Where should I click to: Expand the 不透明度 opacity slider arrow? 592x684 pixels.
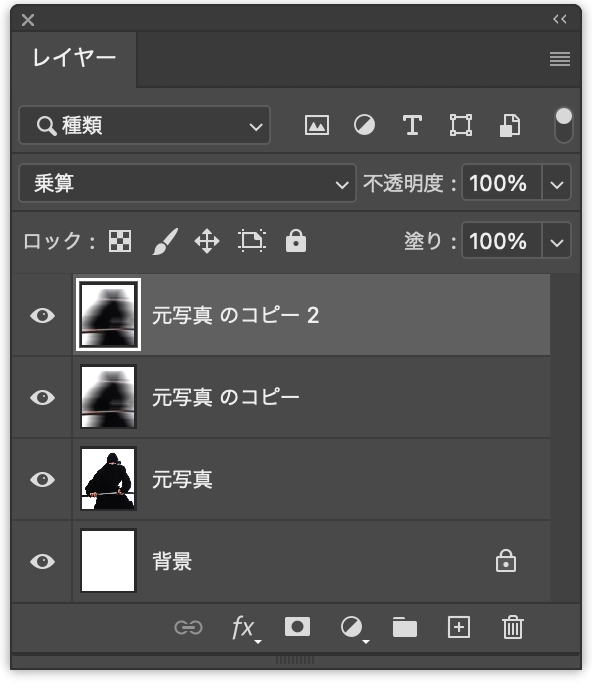click(x=556, y=183)
